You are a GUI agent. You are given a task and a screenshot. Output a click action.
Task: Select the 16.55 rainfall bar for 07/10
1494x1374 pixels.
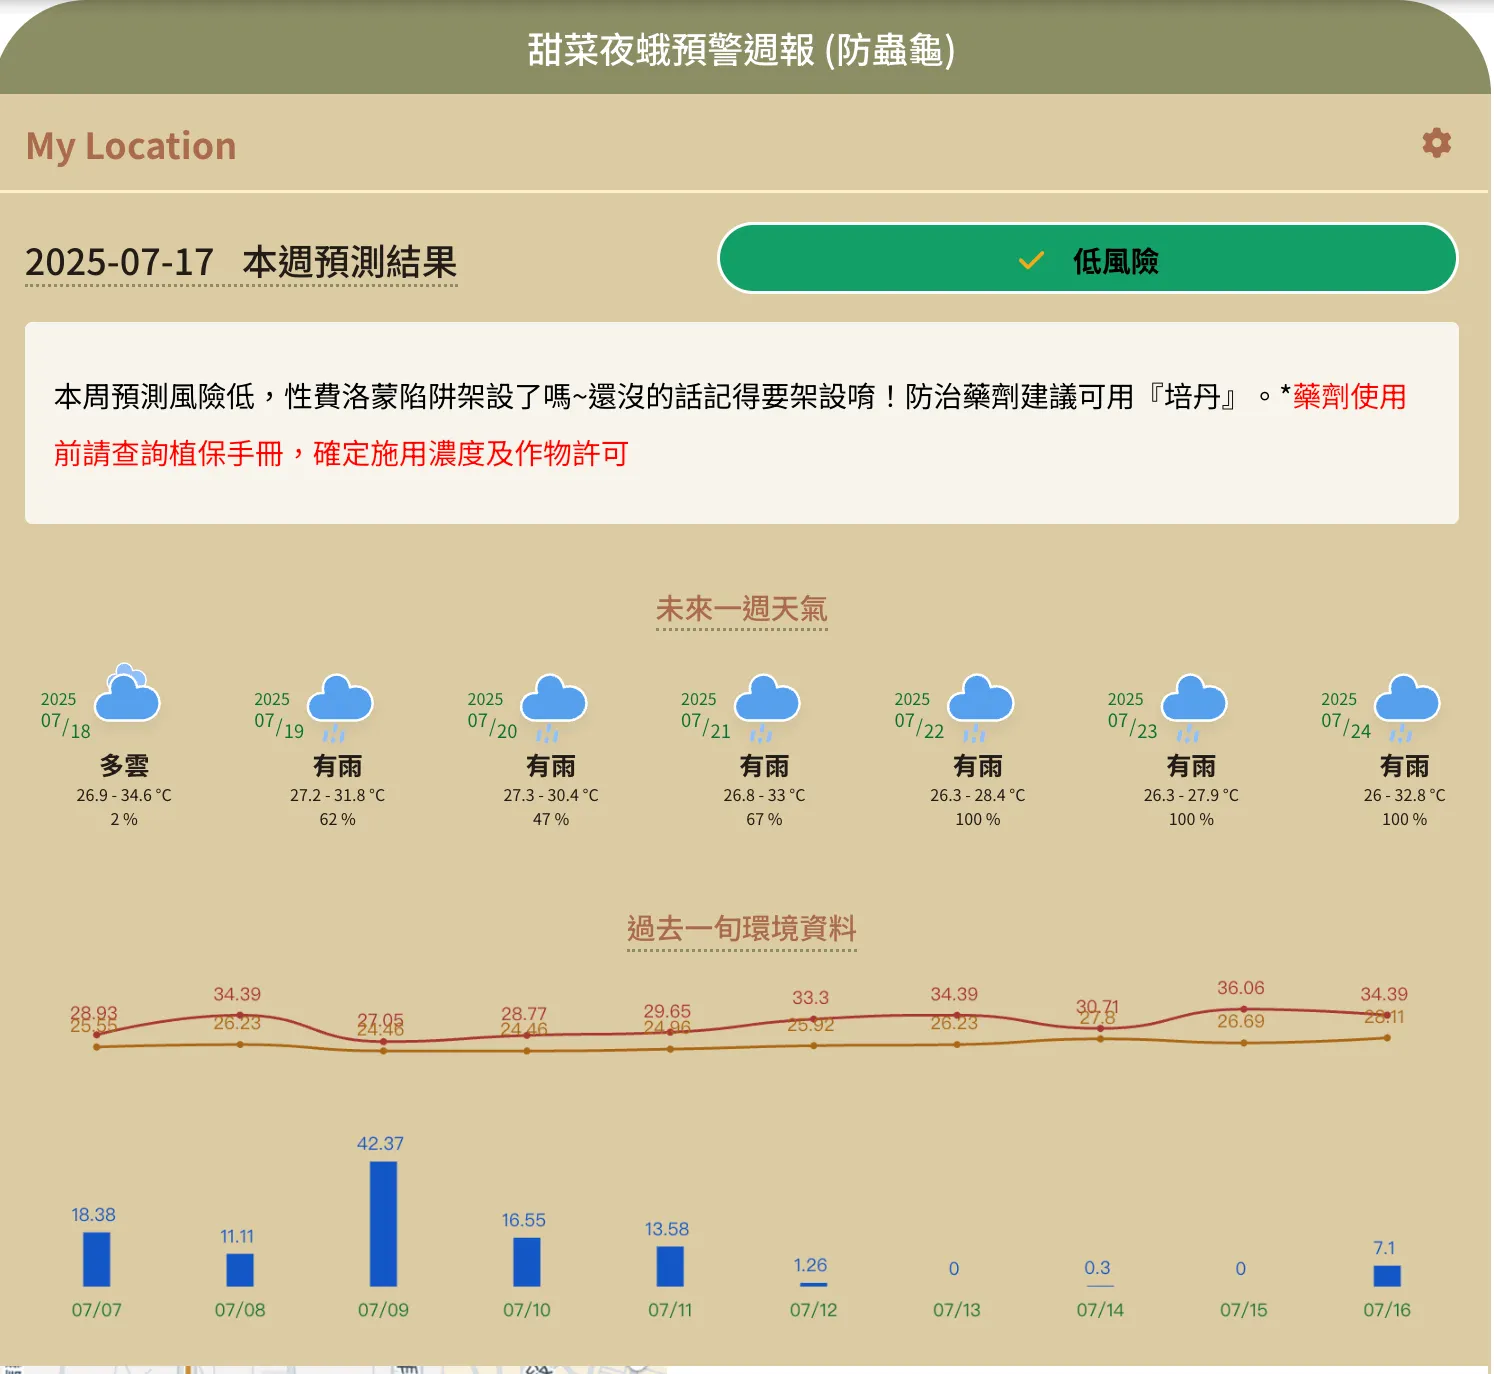527,1261
